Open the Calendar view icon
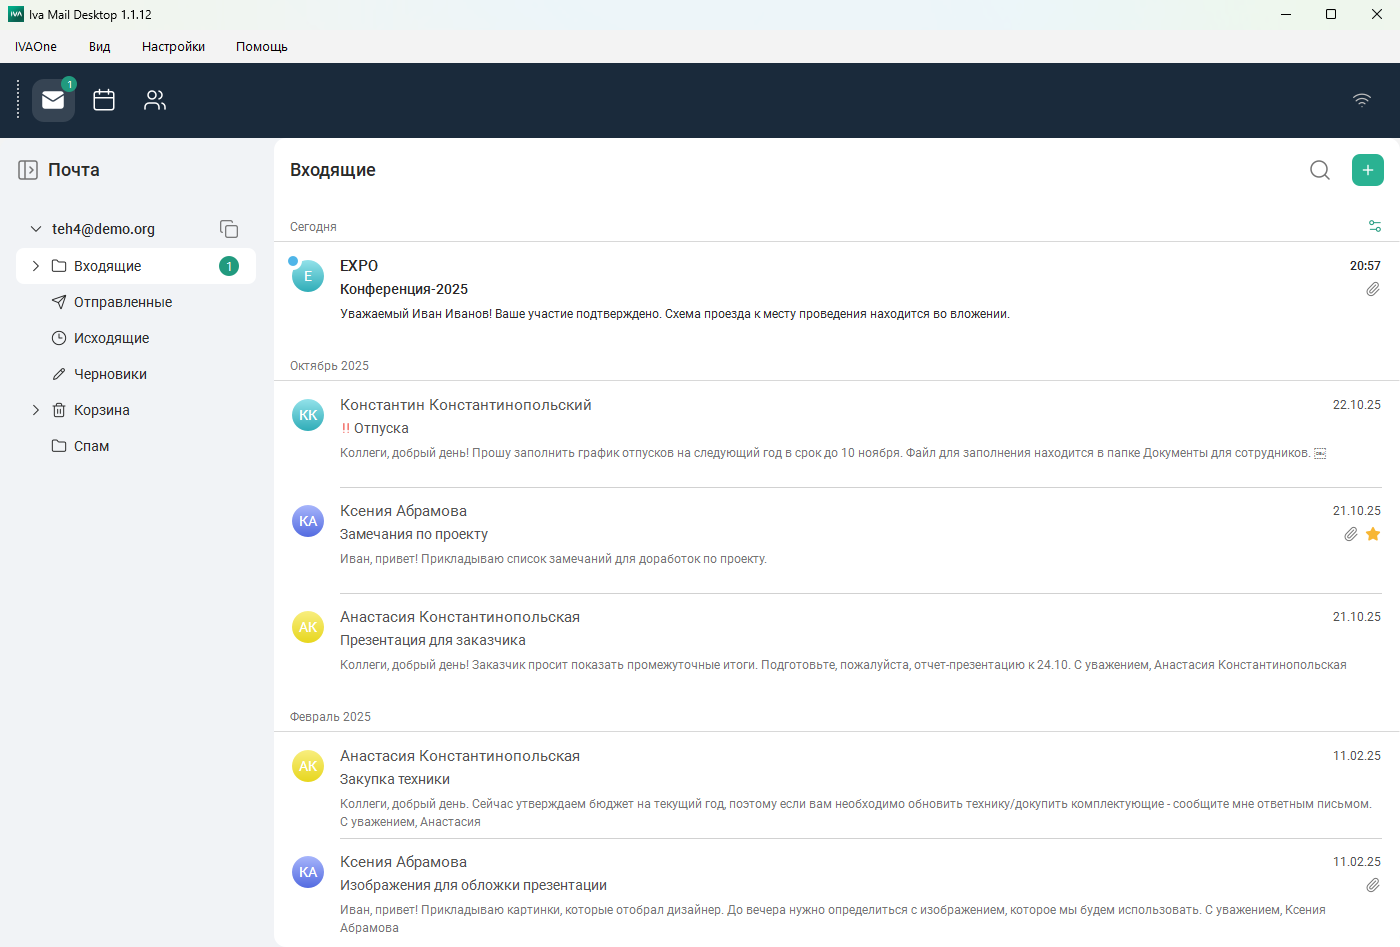Viewport: 1400px width, 947px height. point(104,100)
